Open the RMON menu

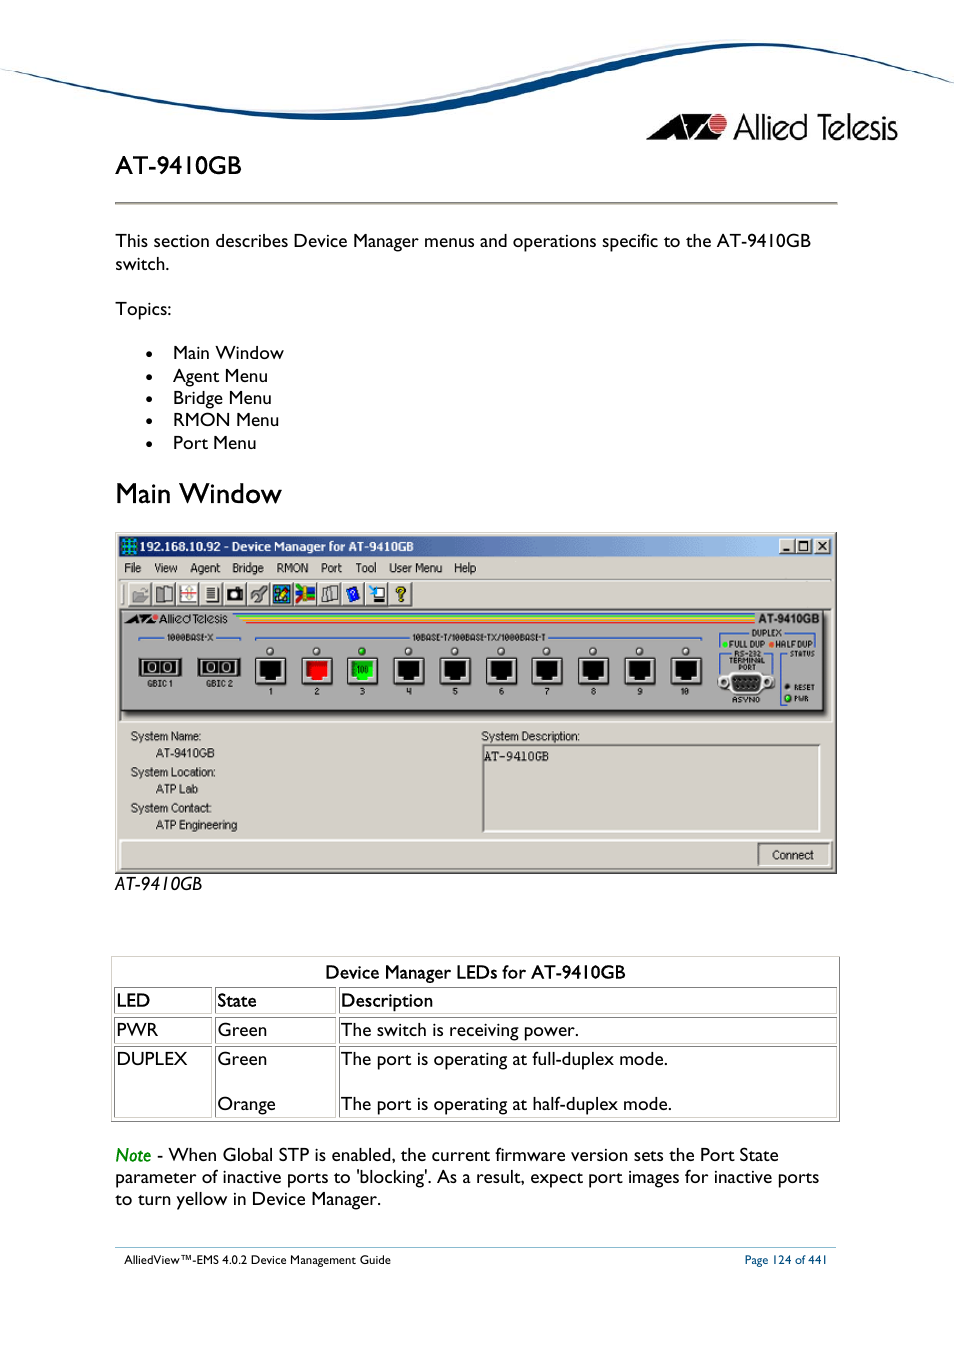point(293,568)
